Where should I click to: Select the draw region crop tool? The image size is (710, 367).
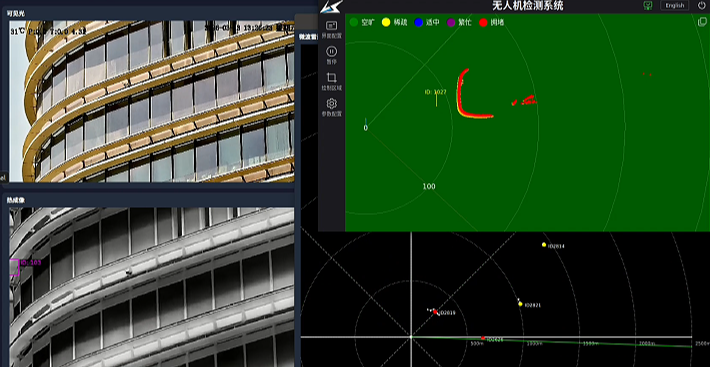pos(331,77)
